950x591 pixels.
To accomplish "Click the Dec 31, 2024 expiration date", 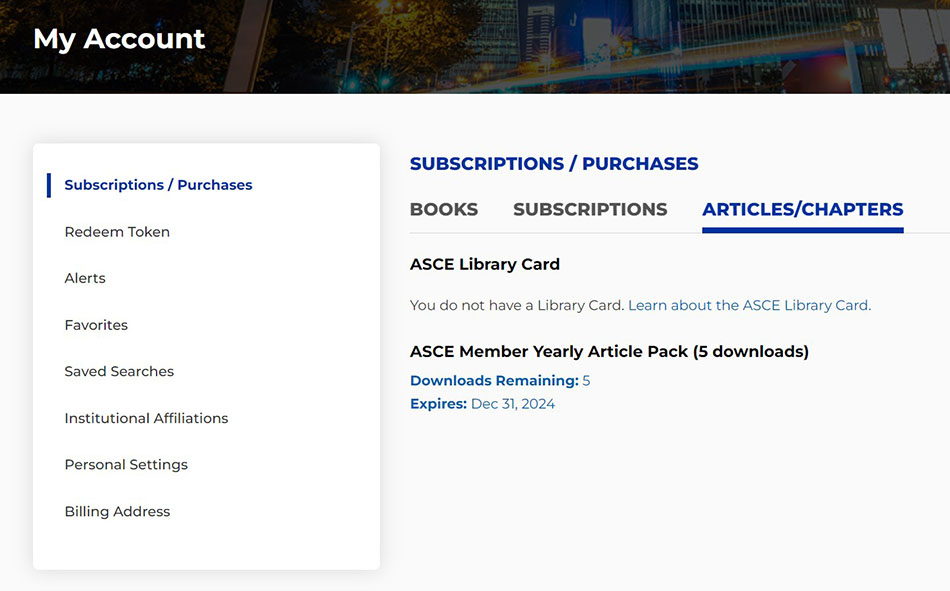I will click(512, 403).
